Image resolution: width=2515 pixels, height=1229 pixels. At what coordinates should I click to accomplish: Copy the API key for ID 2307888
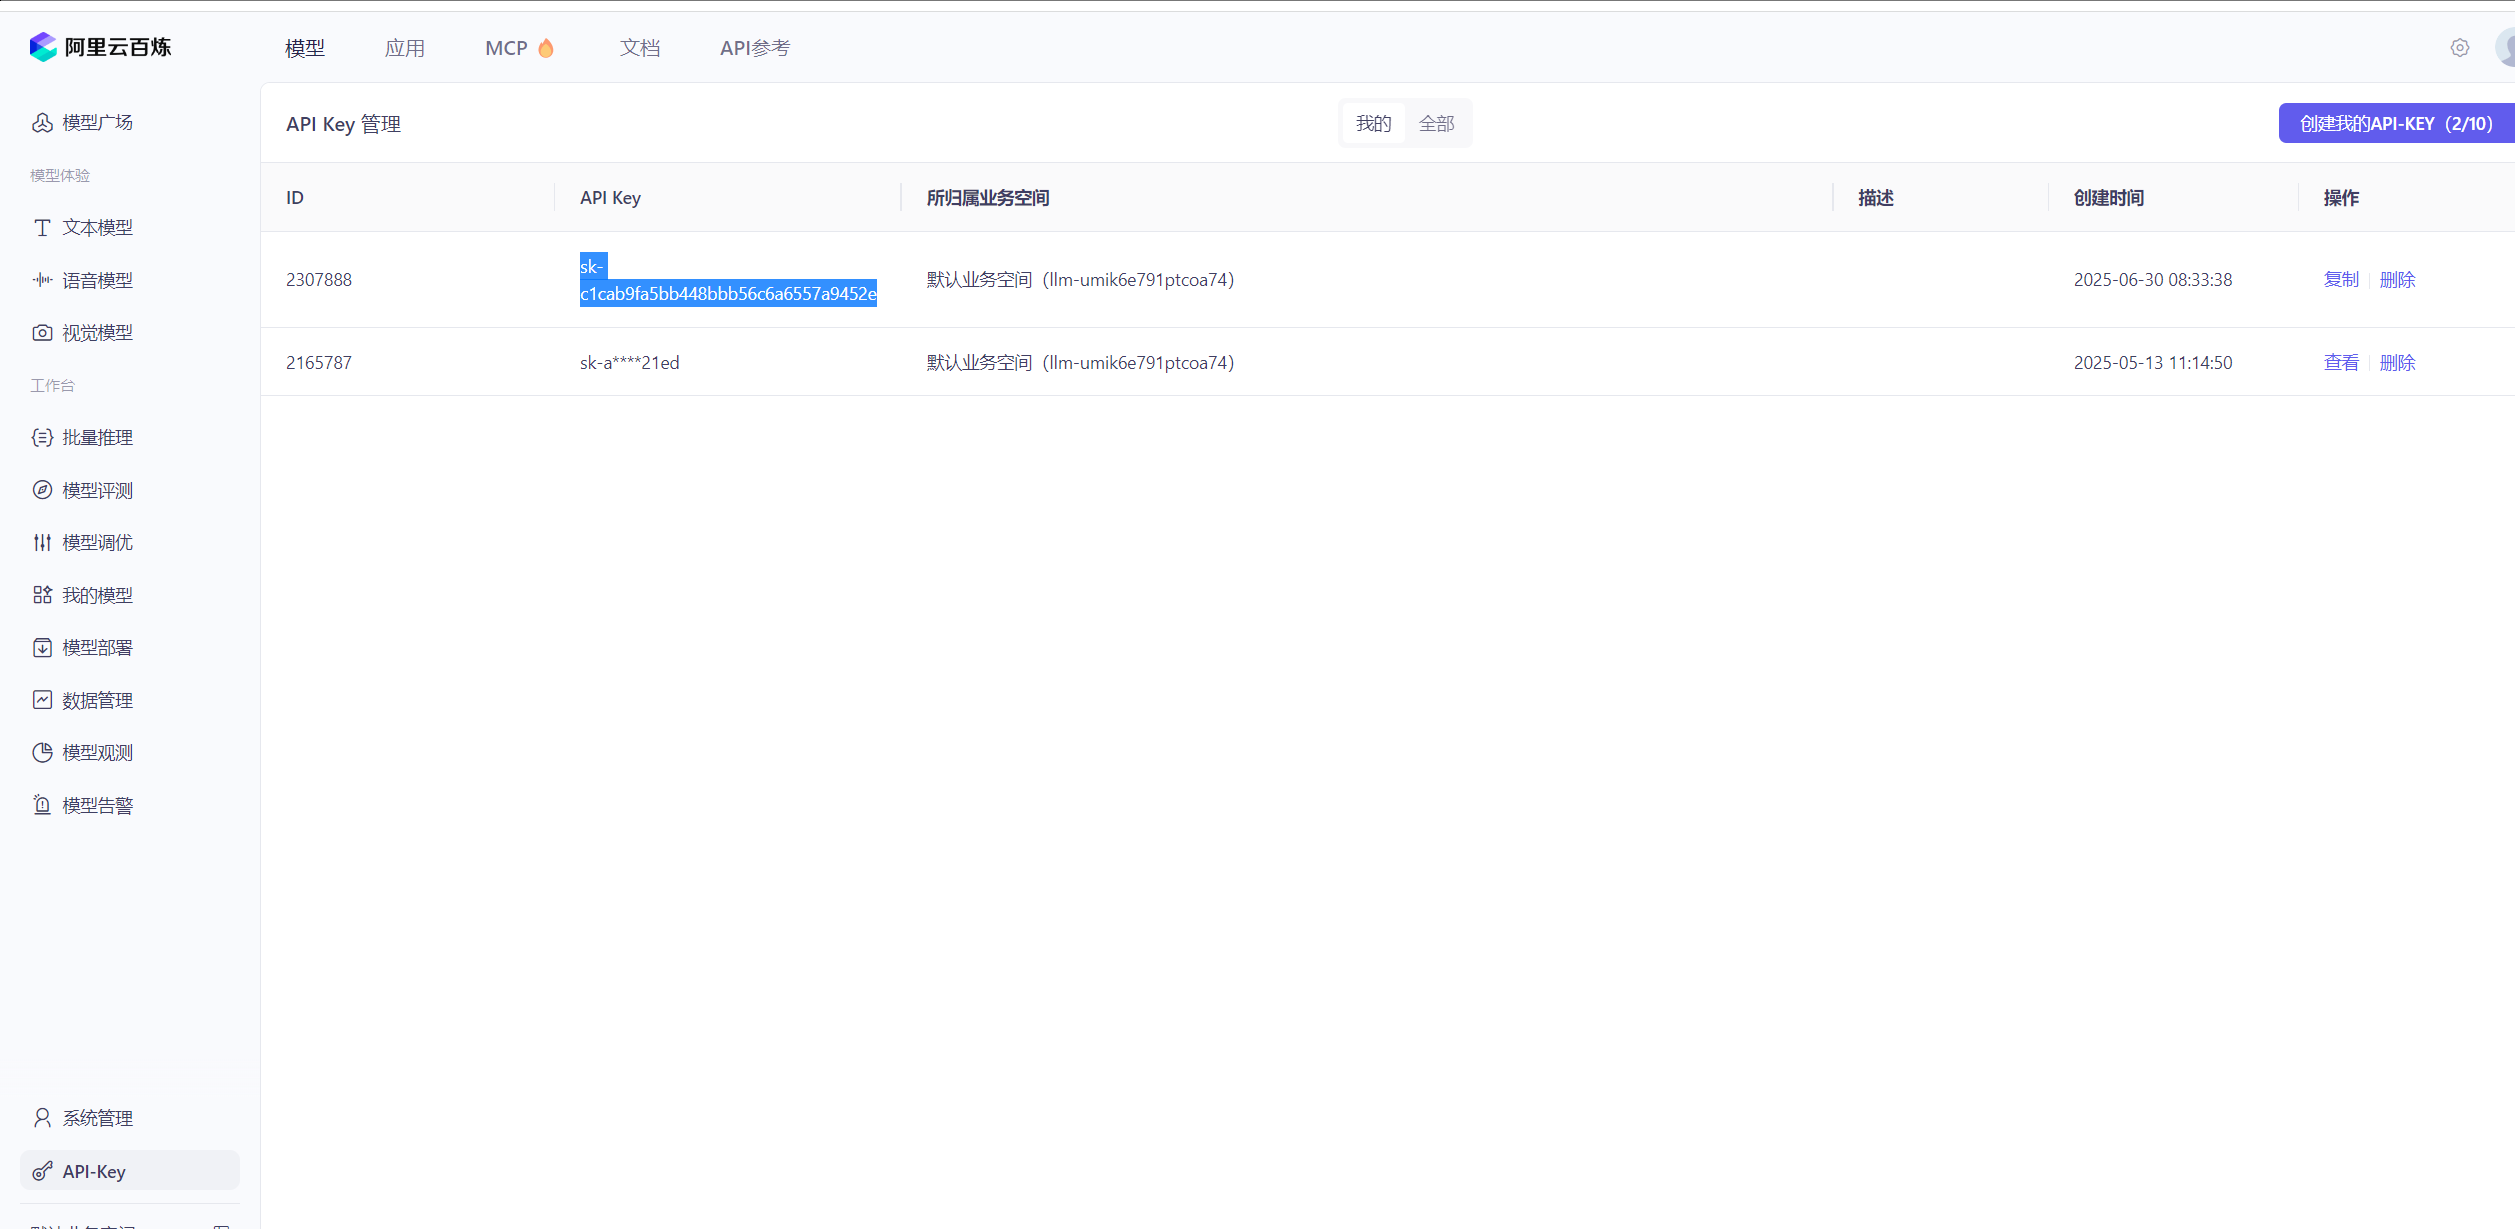(2340, 280)
